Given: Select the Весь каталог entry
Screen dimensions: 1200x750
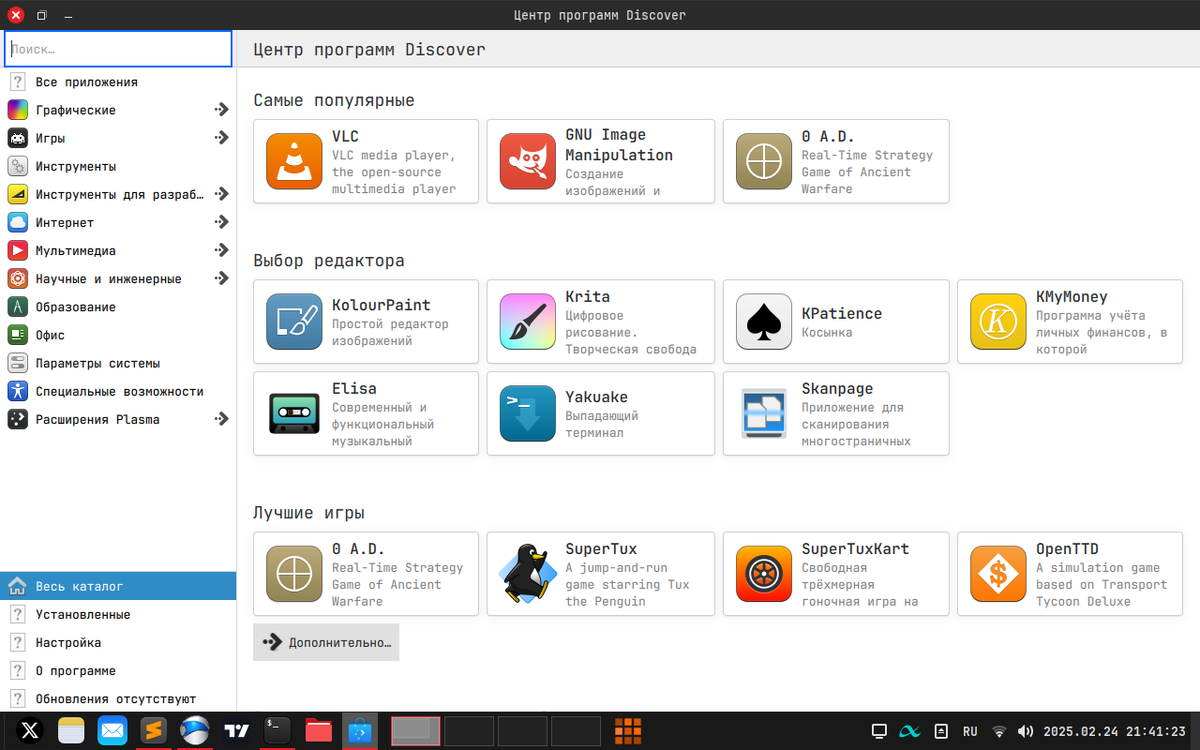Looking at the screenshot, I should tap(118, 586).
